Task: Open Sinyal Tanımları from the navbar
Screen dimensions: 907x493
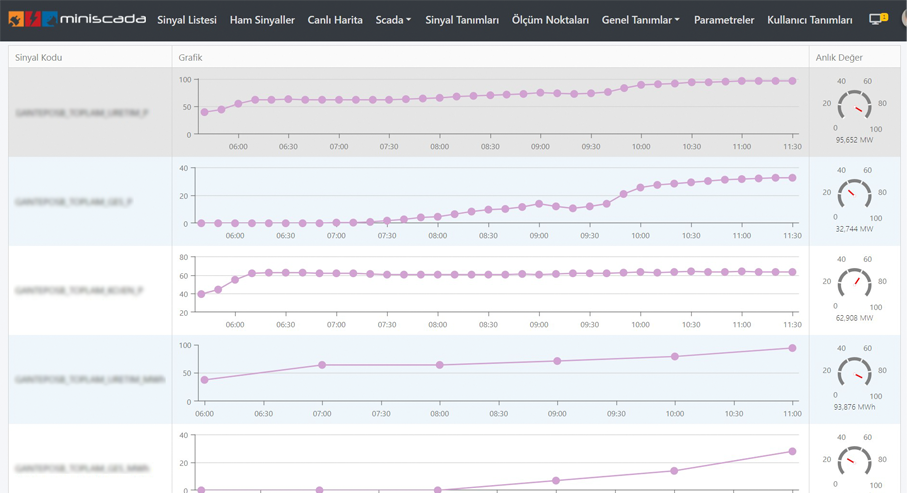Action: (462, 20)
